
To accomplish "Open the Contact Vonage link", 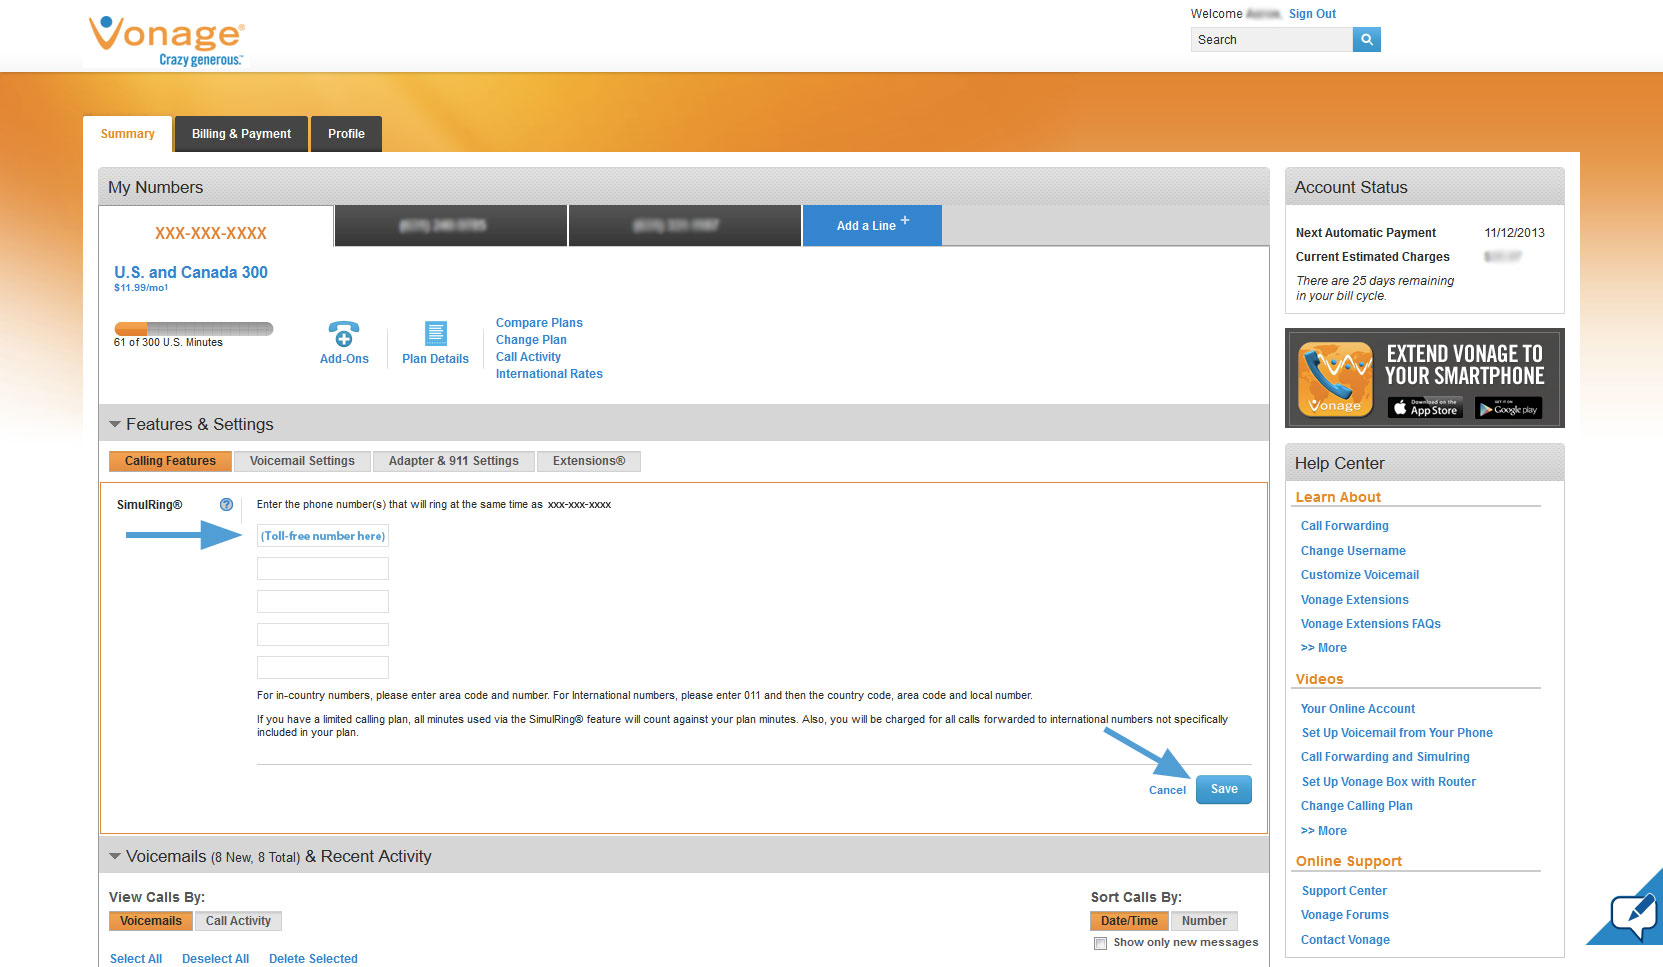I will pyautogui.click(x=1345, y=940).
